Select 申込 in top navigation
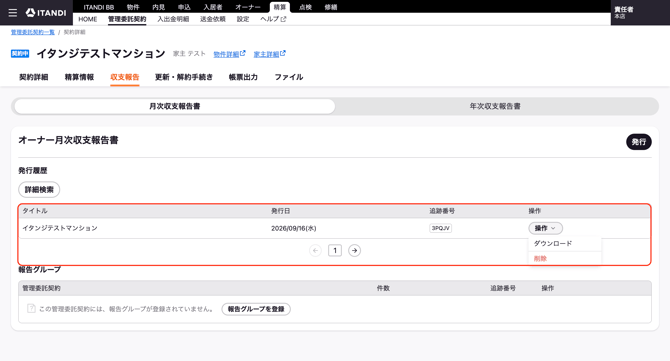 click(184, 7)
